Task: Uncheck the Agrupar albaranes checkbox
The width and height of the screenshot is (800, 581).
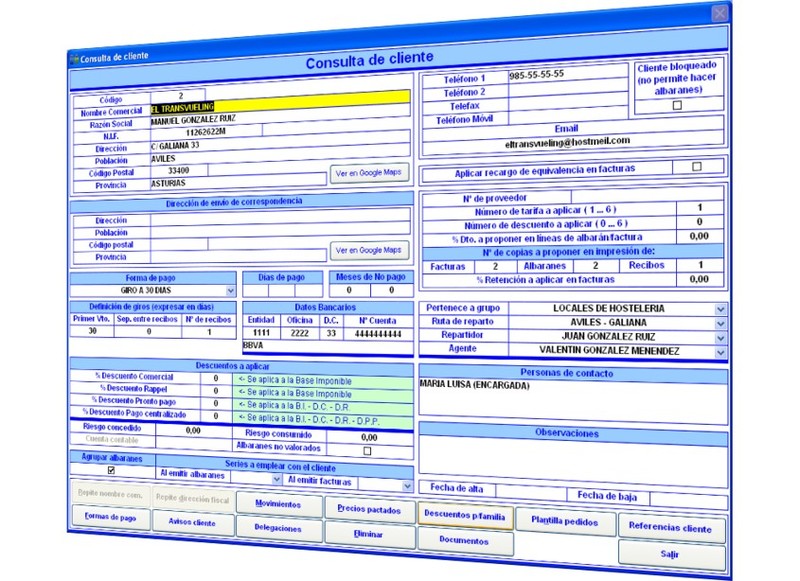Action: (111, 470)
